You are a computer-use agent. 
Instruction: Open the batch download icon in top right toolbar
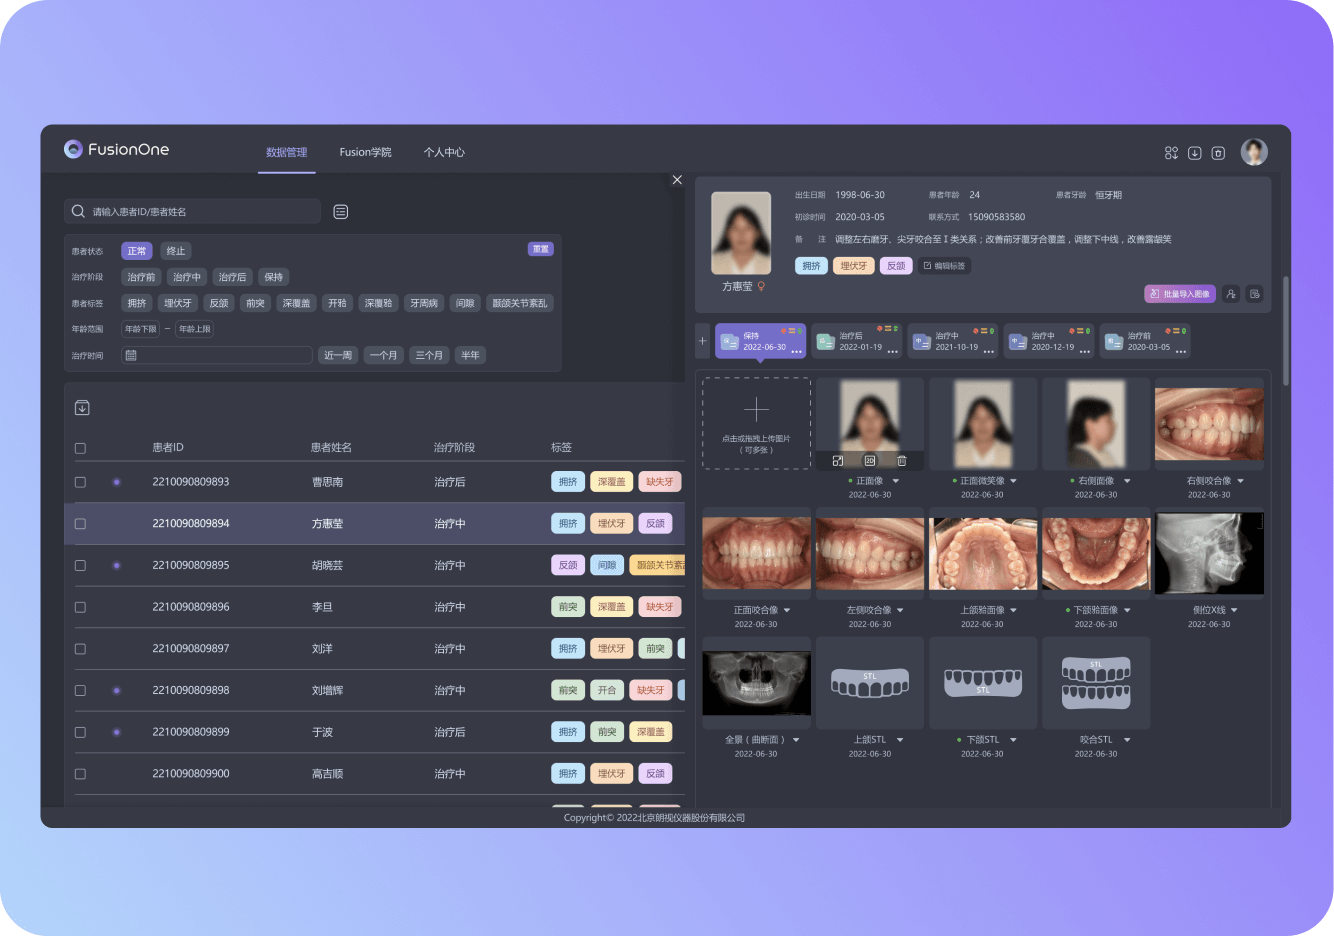(1194, 152)
